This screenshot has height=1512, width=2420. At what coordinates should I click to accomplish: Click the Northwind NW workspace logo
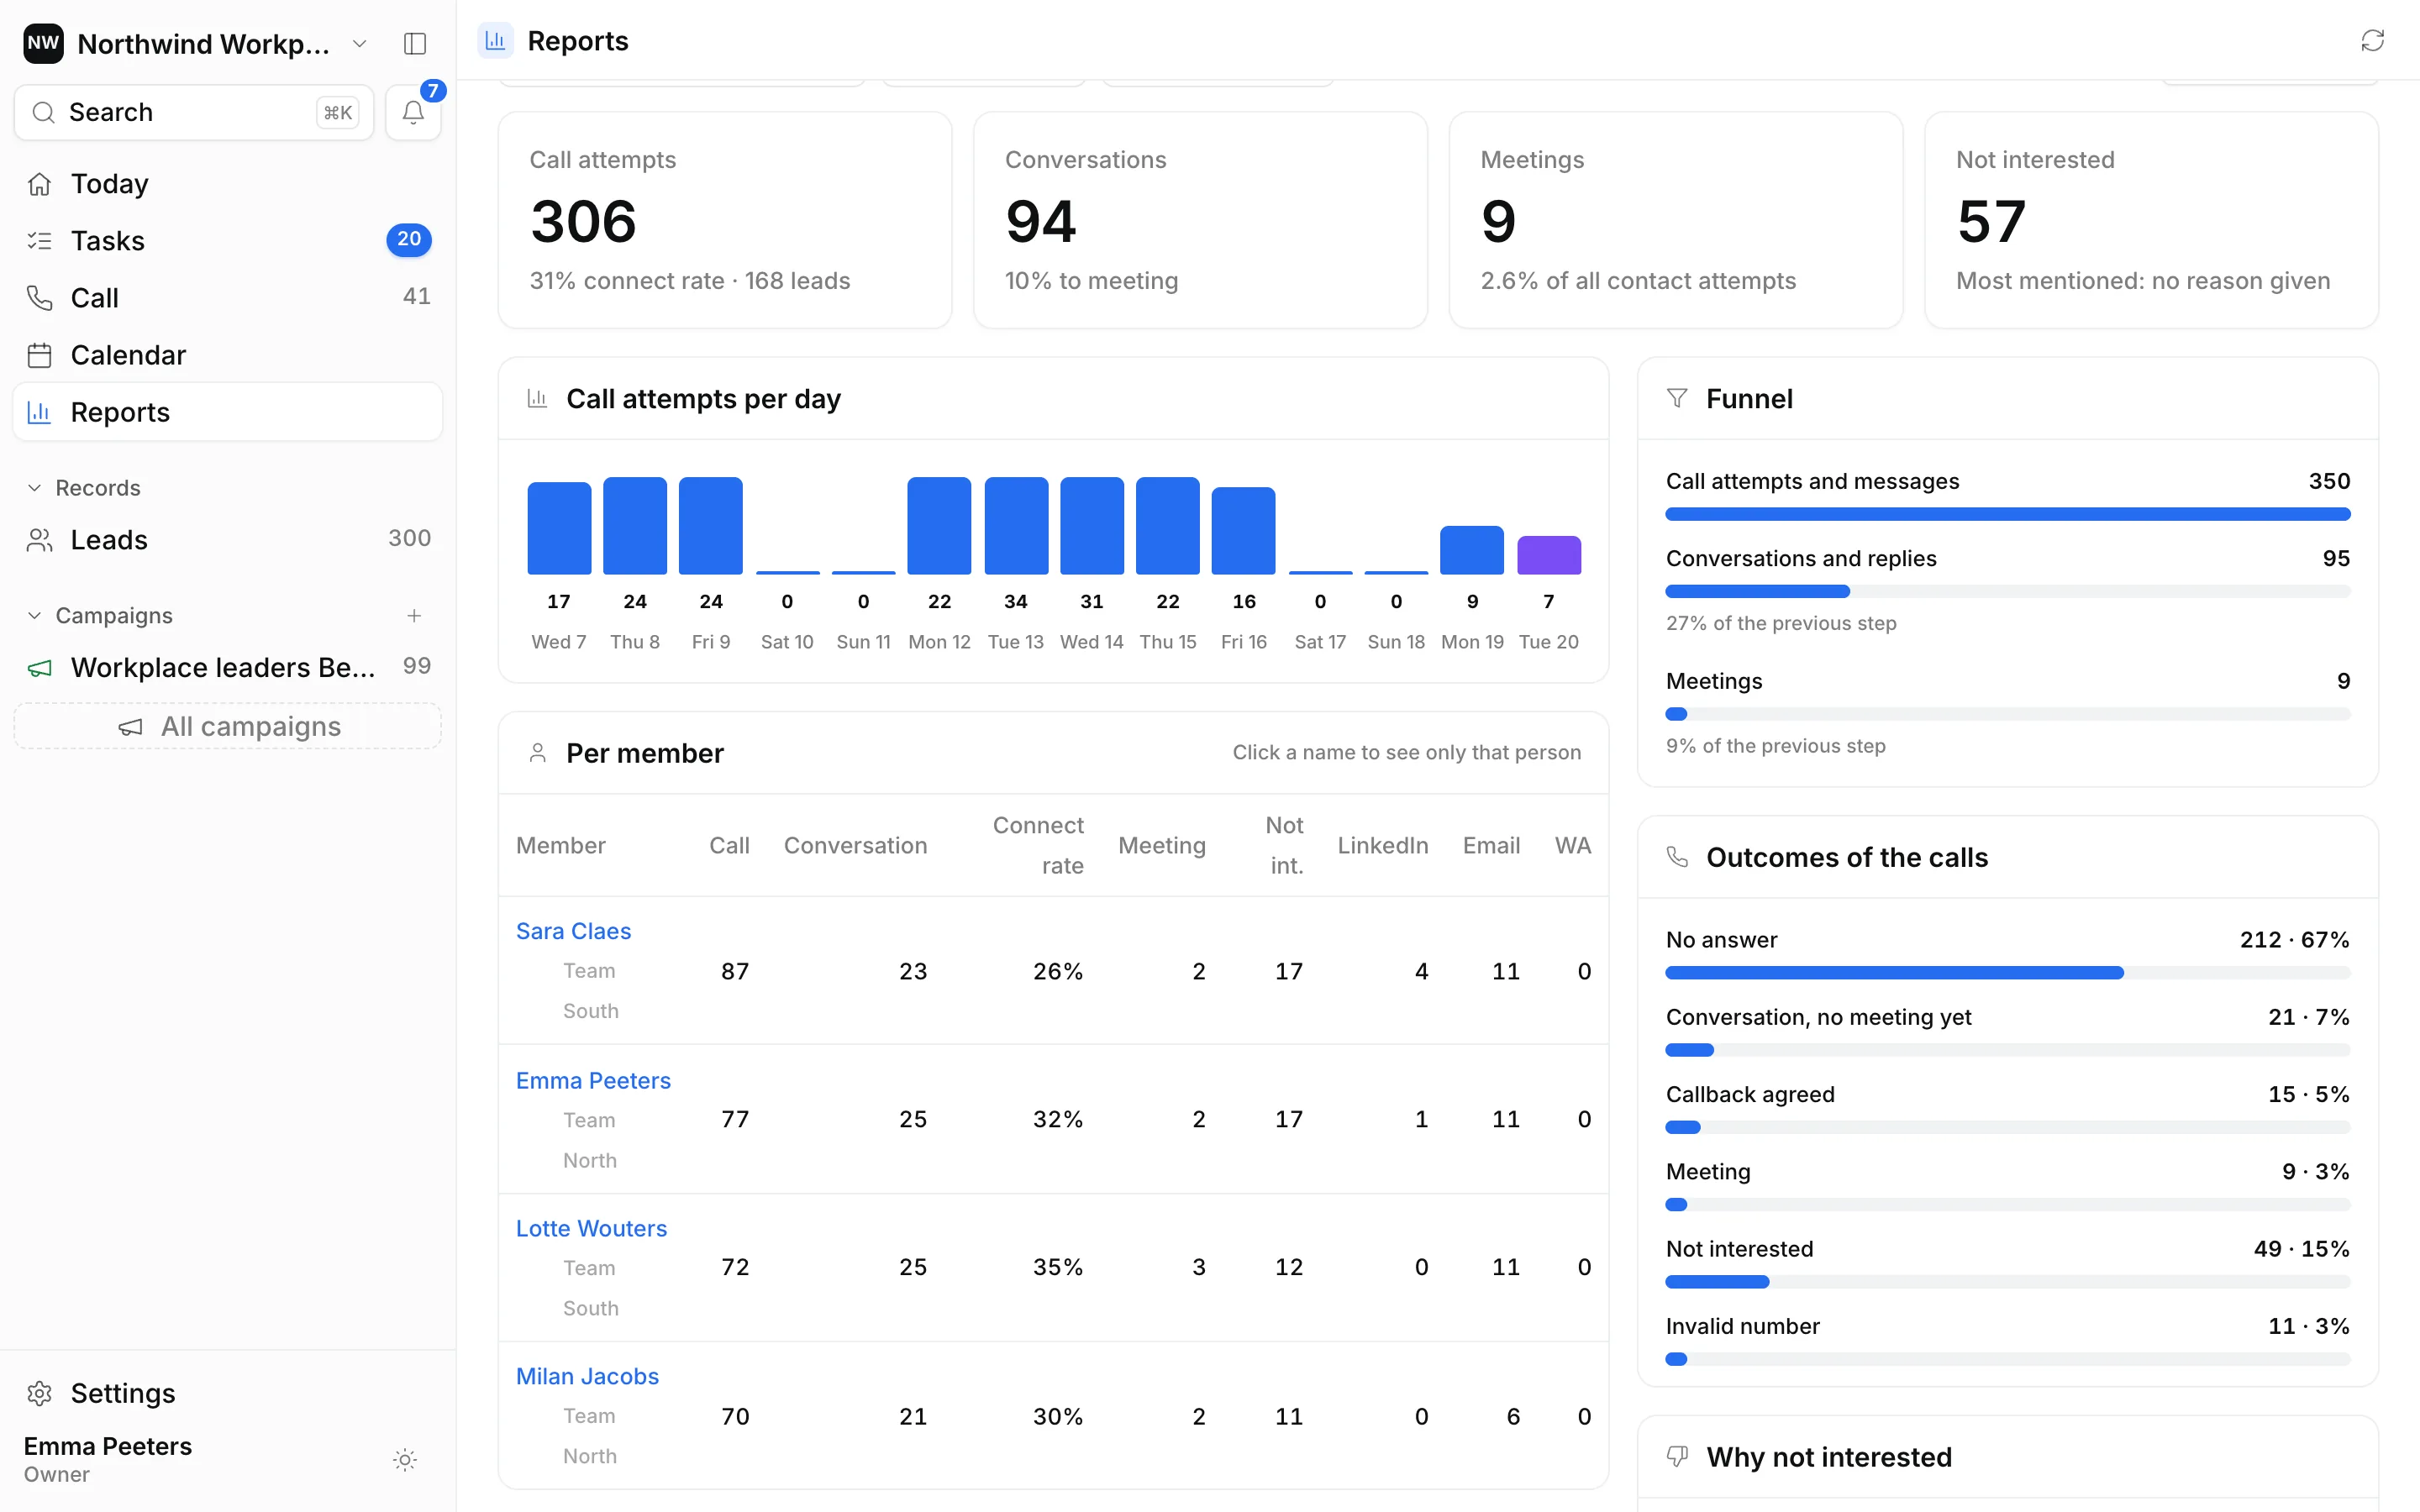tap(44, 44)
